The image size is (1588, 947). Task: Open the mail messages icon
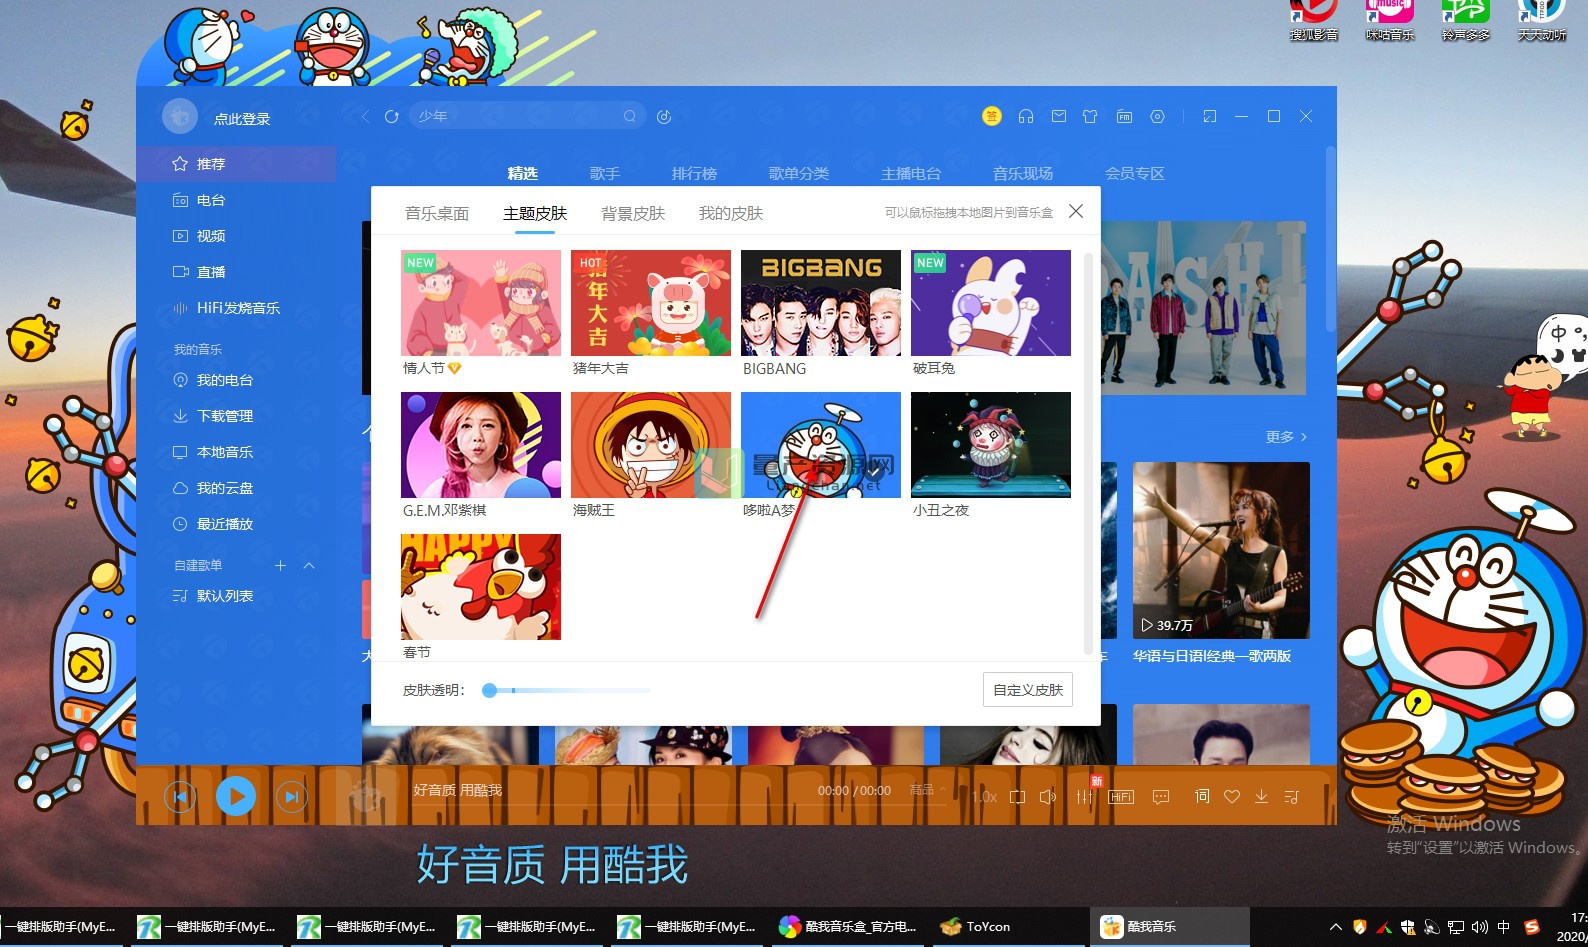[x=1059, y=117]
